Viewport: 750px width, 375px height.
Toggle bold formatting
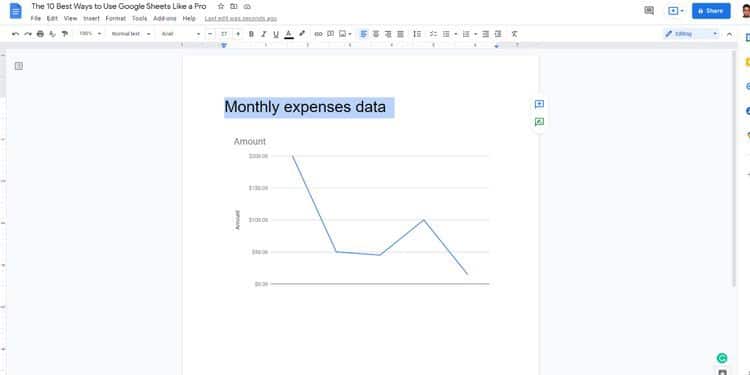point(251,34)
